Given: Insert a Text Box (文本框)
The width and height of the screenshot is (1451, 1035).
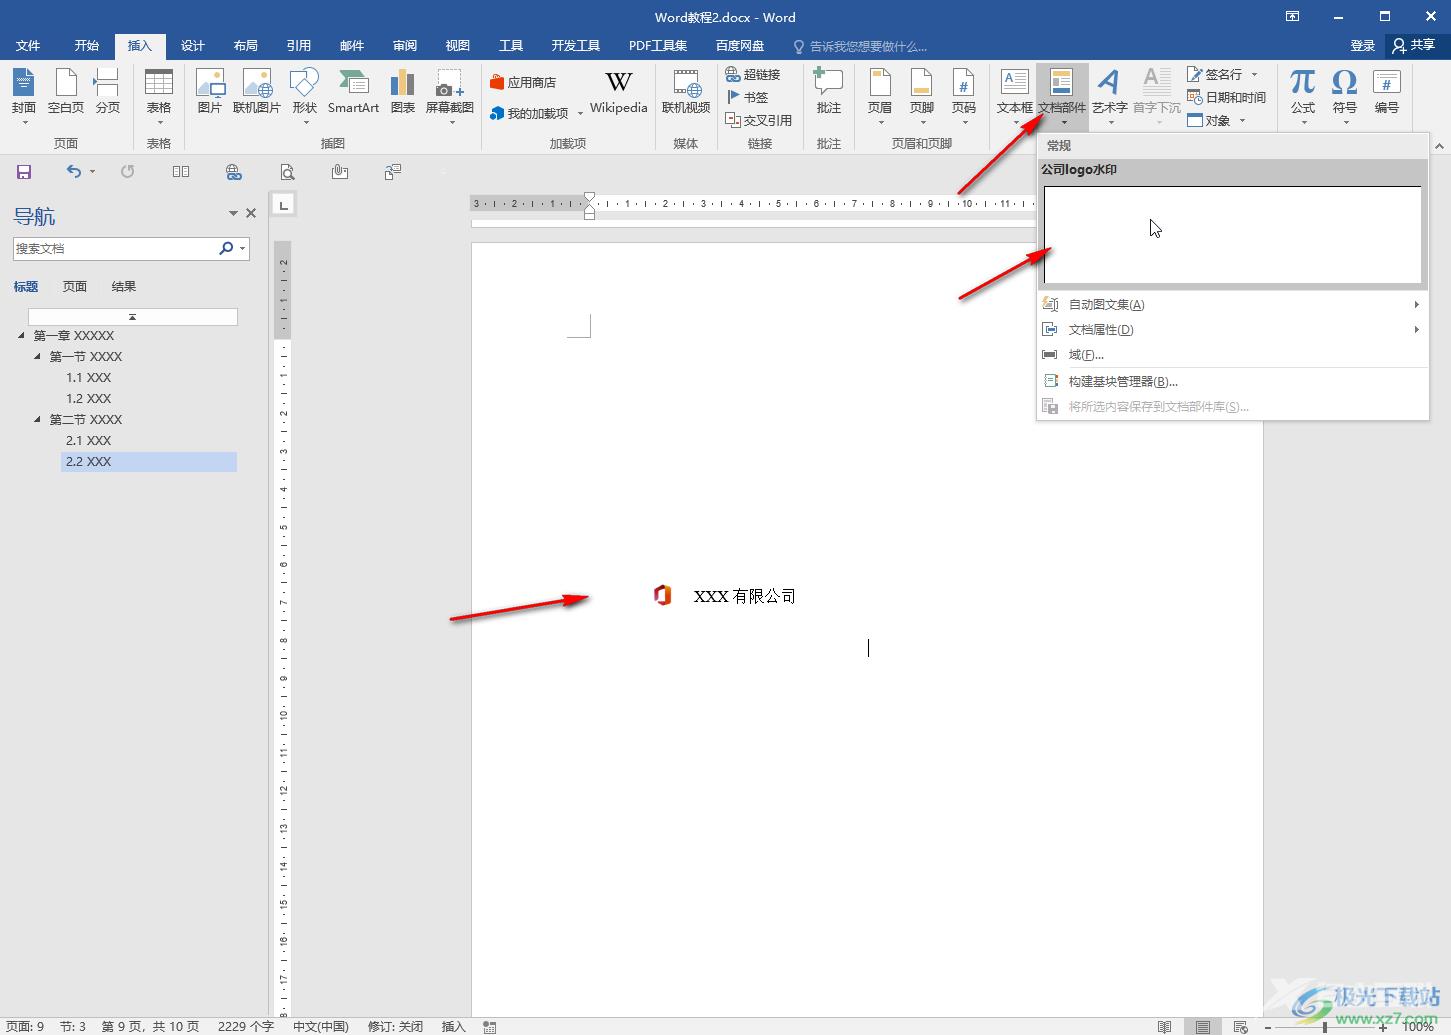Looking at the screenshot, I should tap(1015, 96).
